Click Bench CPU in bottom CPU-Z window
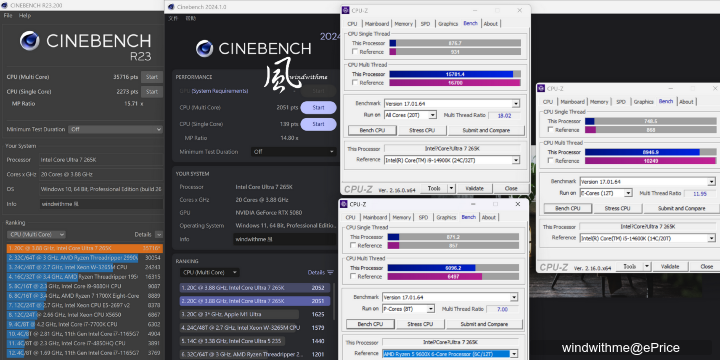This screenshot has height=360, width=720. point(370,324)
